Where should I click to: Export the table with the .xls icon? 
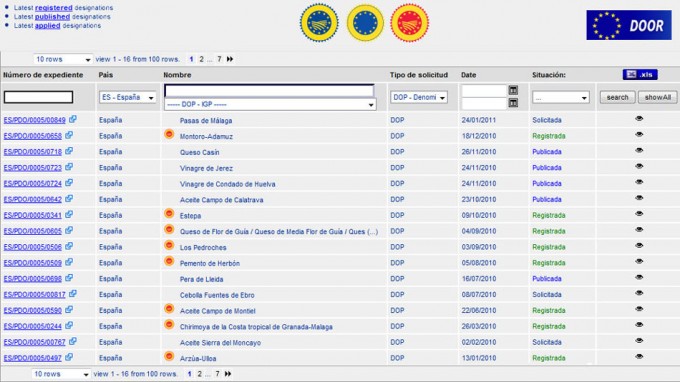pos(640,75)
